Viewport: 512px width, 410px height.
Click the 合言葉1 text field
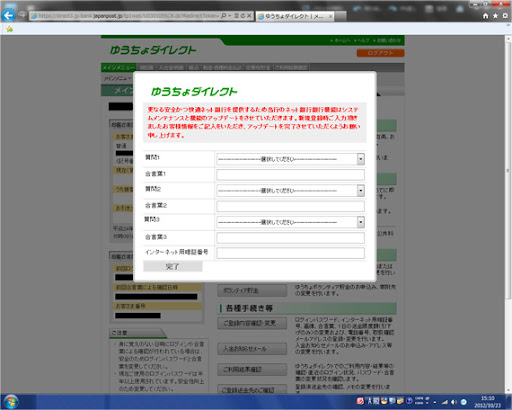pos(290,175)
